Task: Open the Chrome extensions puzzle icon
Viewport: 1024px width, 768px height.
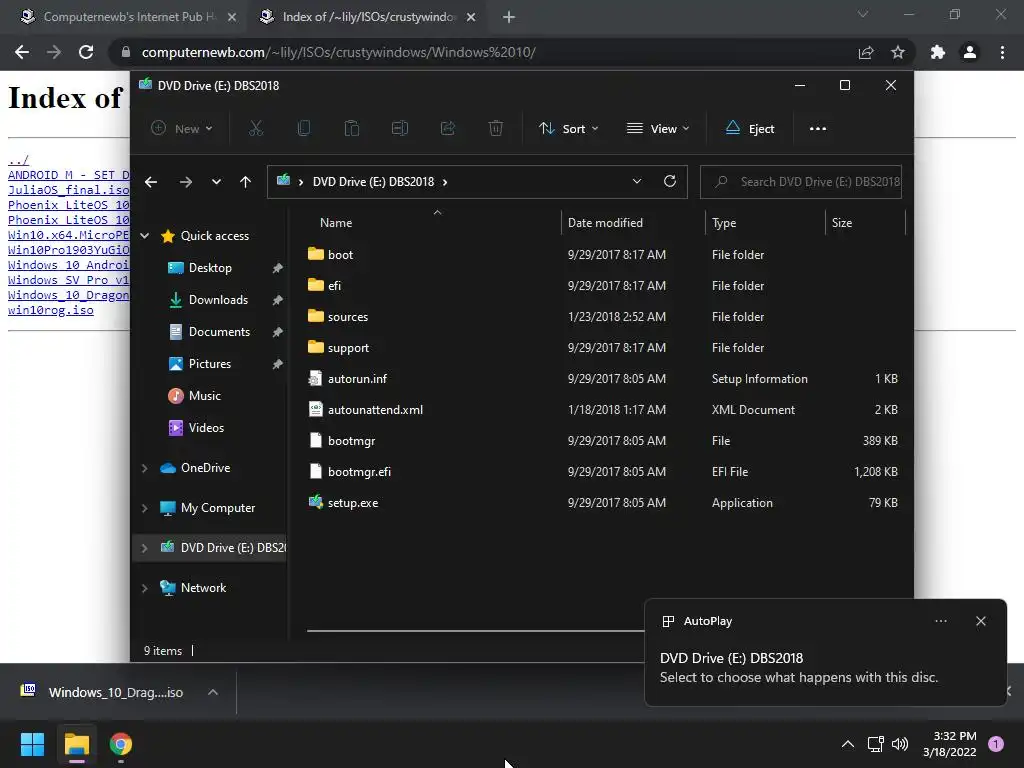Action: pos(938,52)
